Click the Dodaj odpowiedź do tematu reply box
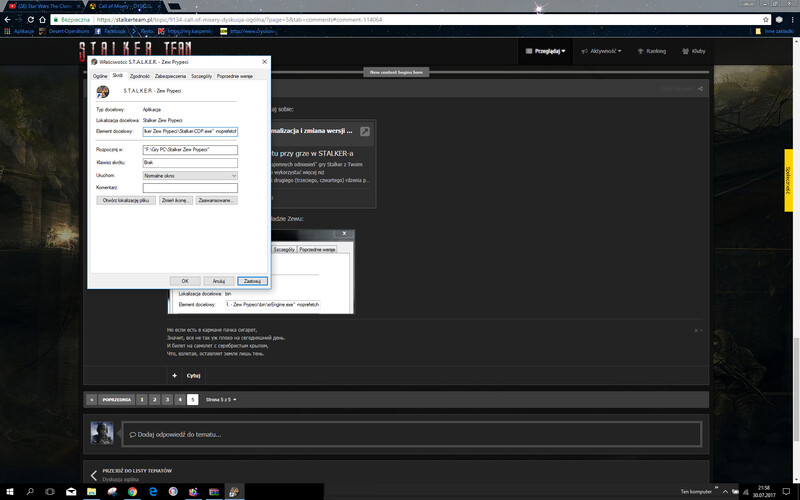Viewport: 800px width, 500px height. 412,435
